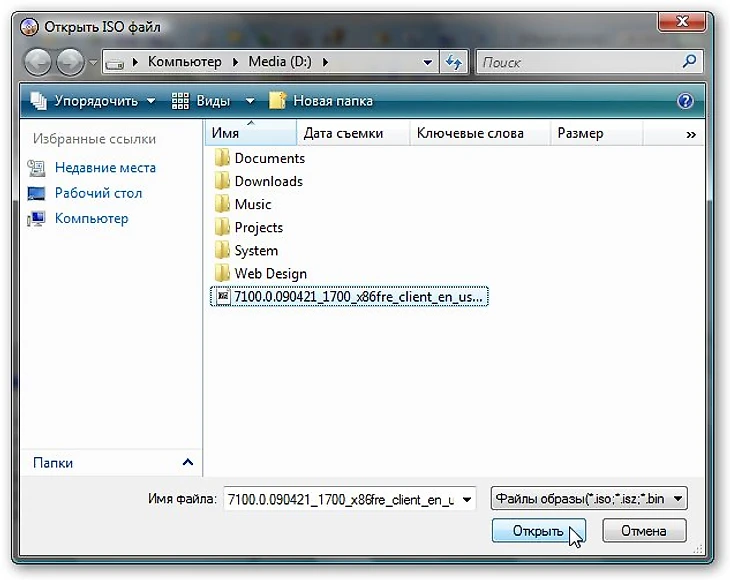
Task: Open the Виды views dropdown
Action: pyautogui.click(x=212, y=101)
